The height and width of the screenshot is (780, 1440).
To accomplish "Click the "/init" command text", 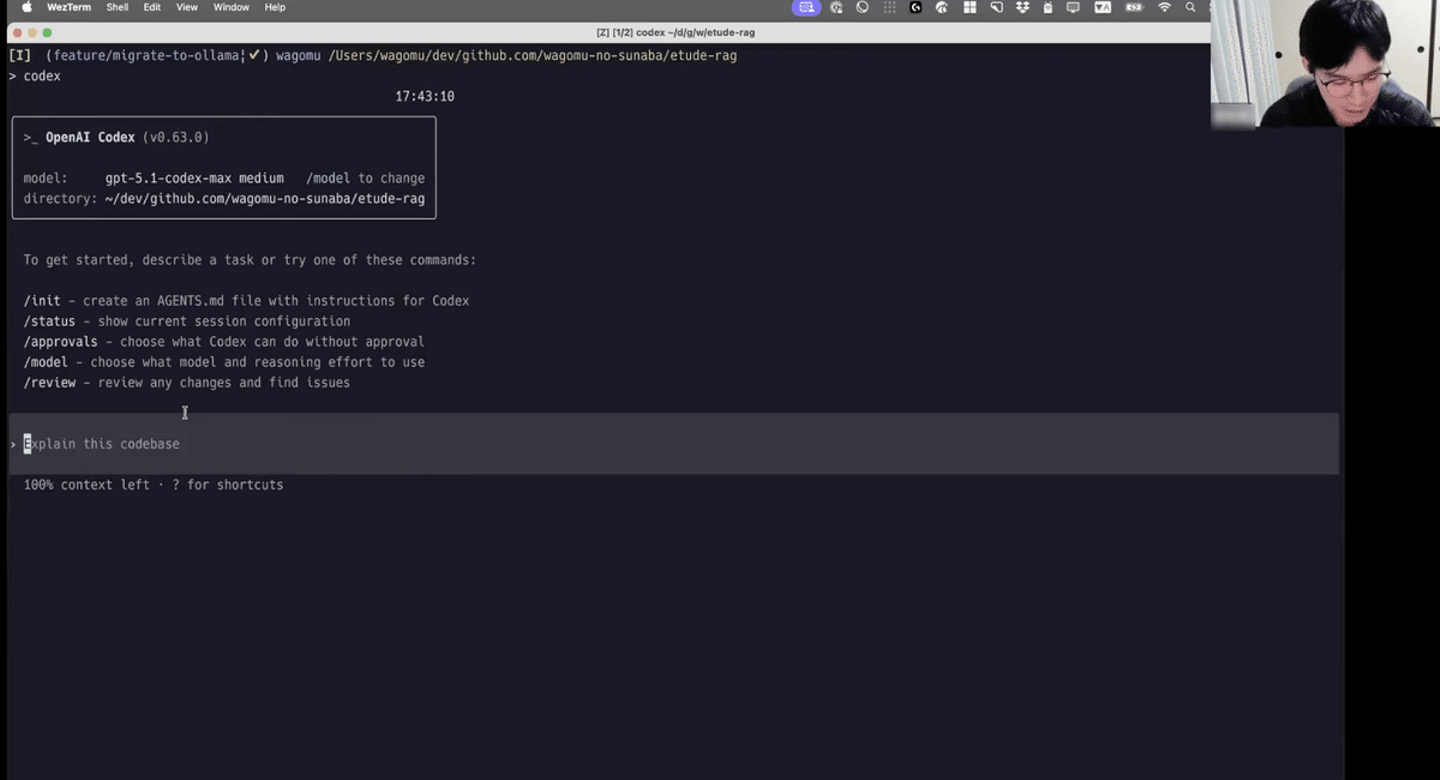I will click(42, 301).
